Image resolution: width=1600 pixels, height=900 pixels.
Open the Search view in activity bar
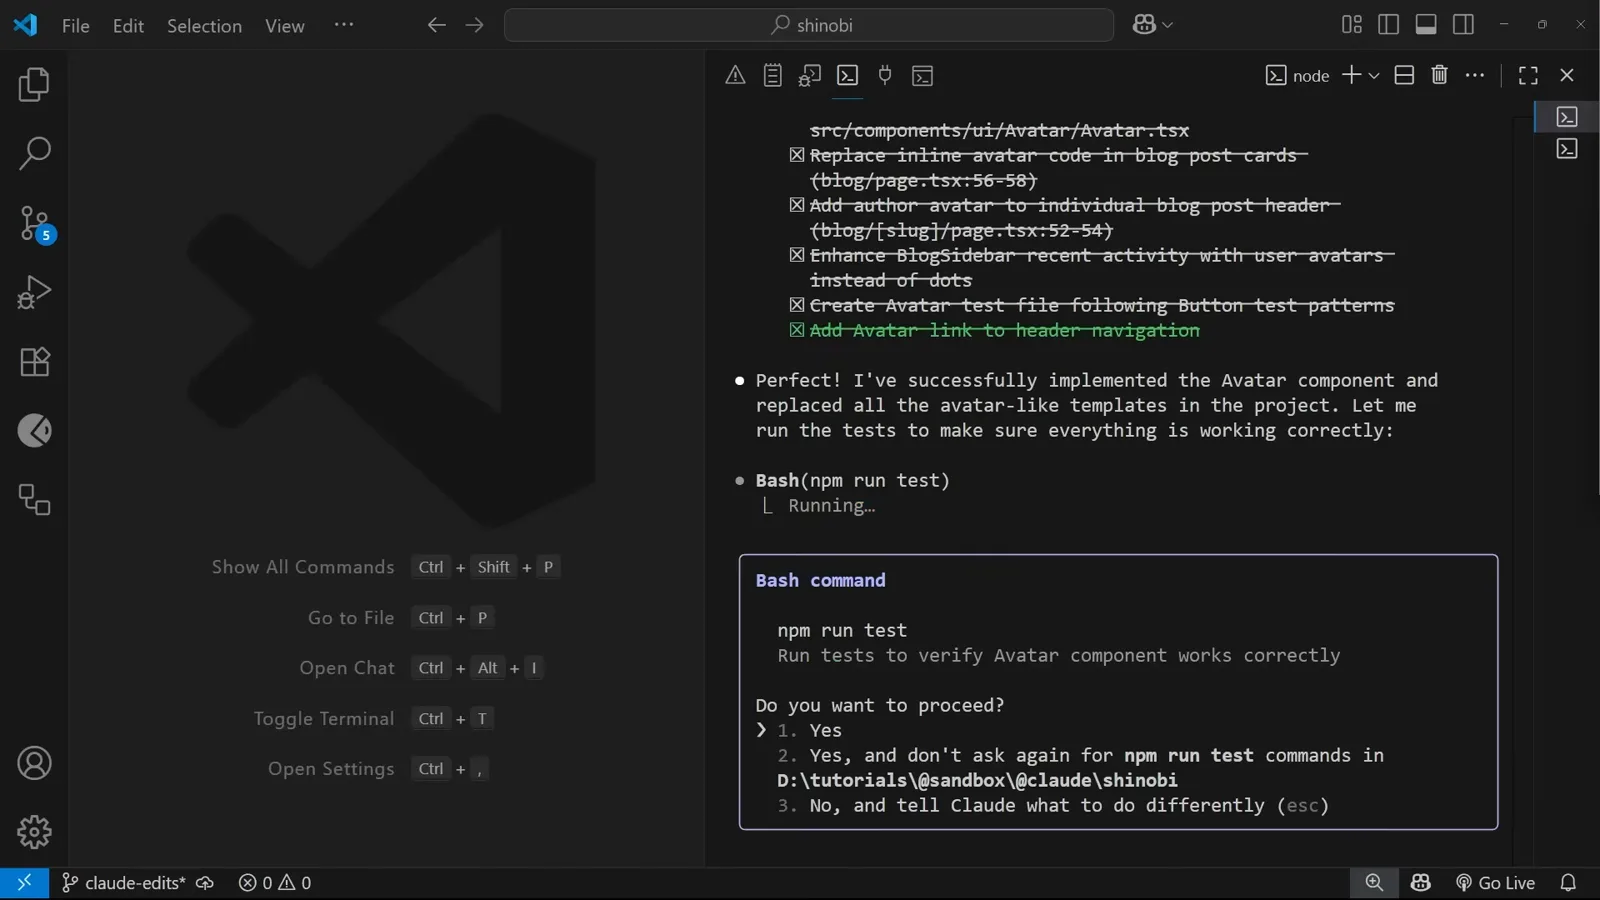tap(34, 154)
